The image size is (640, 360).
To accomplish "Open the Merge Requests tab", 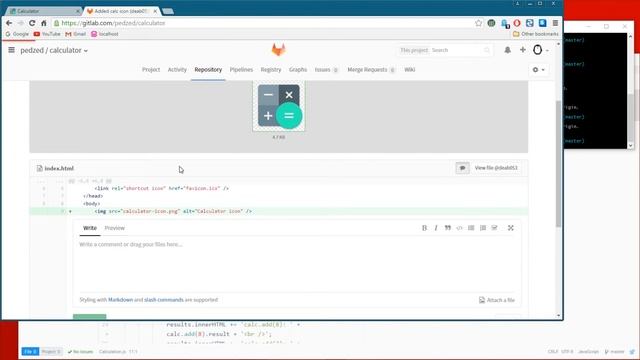I will (371, 70).
